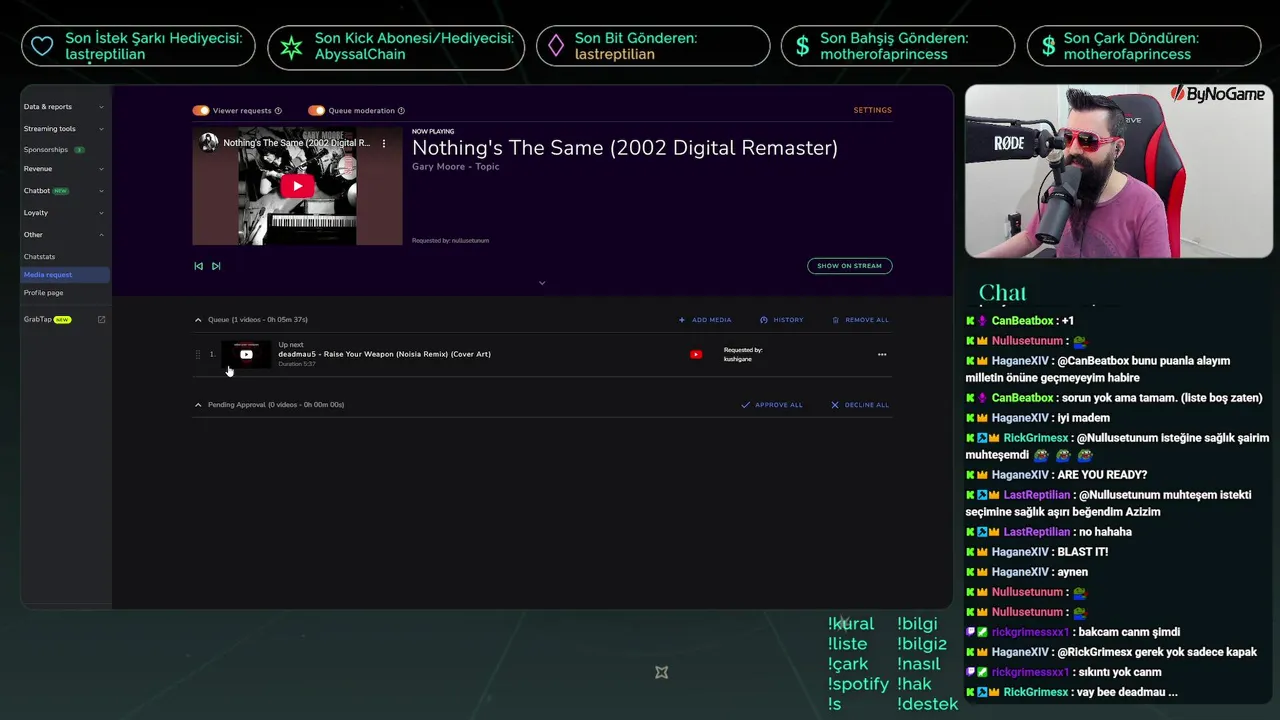Click dollar icon beside Son Bahşiş Gönderen
Image resolution: width=1280 pixels, height=720 pixels.
click(x=802, y=46)
